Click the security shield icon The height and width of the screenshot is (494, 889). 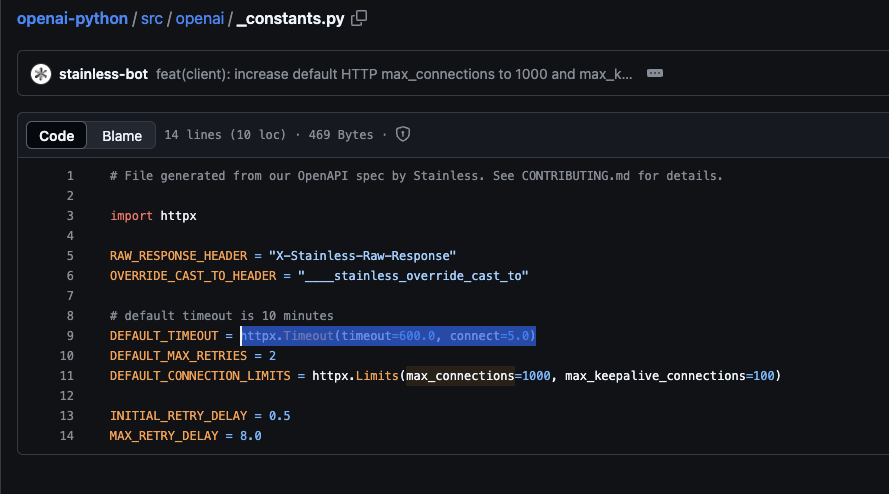[x=403, y=134]
